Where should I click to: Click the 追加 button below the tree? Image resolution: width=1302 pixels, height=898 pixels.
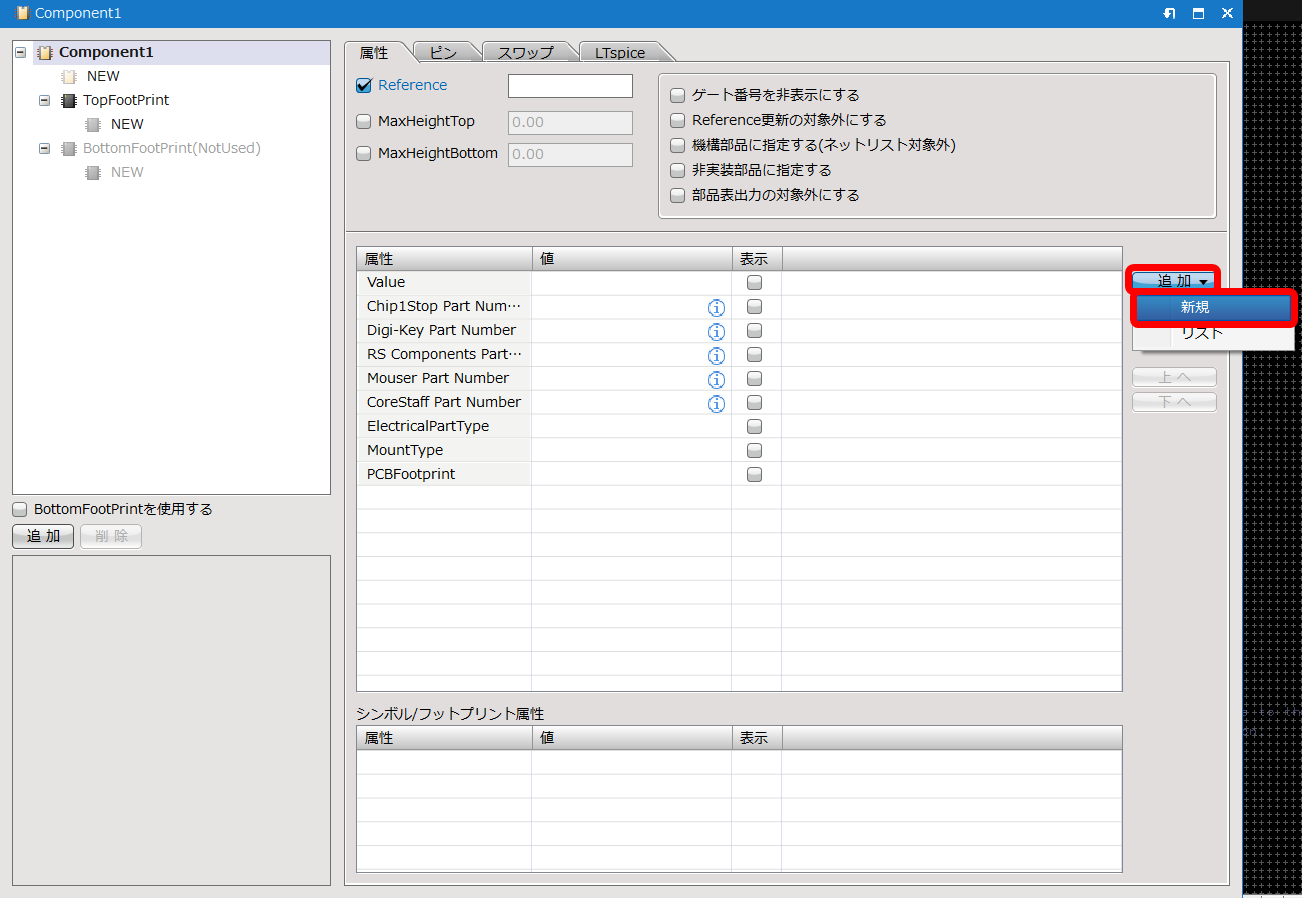pyautogui.click(x=43, y=536)
